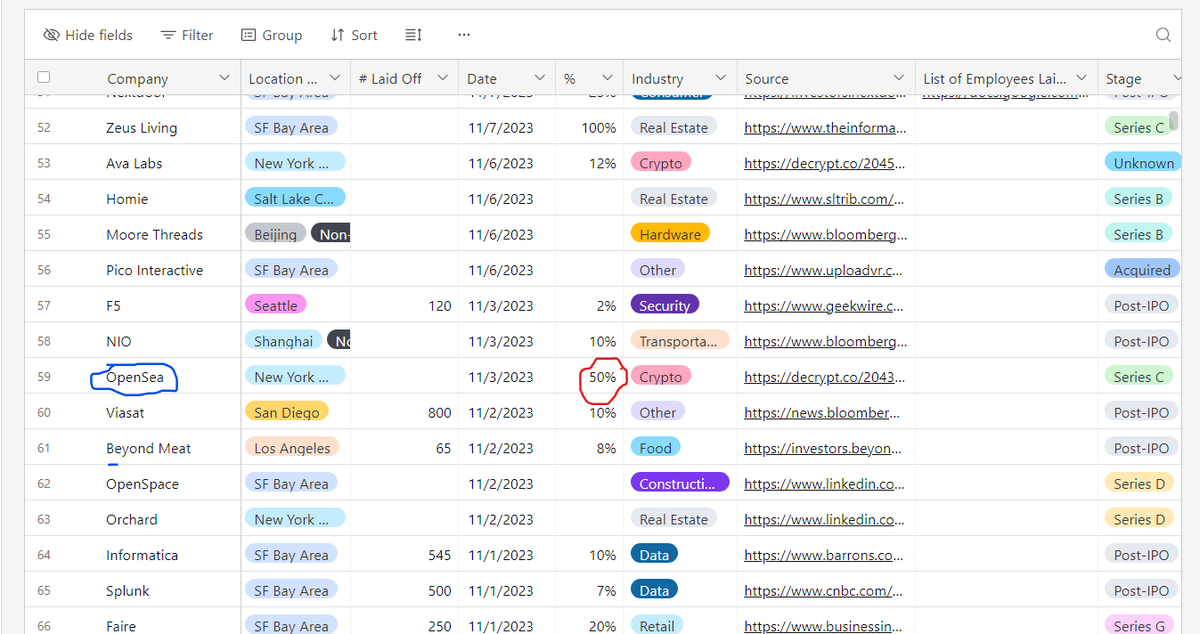This screenshot has height=634, width=1200.
Task: Open bloomberg link for NIO row
Action: pyautogui.click(x=825, y=341)
